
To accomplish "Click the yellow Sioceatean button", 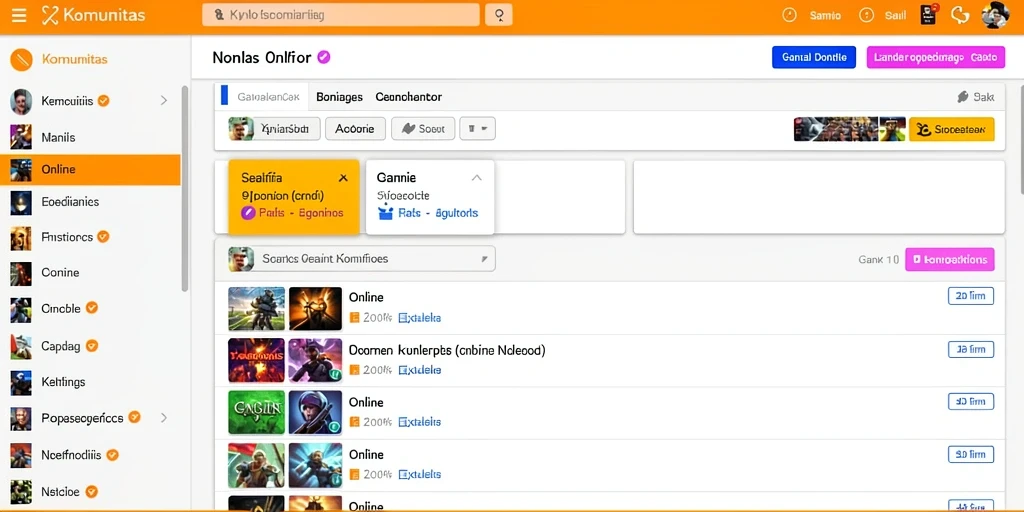I will click(952, 129).
